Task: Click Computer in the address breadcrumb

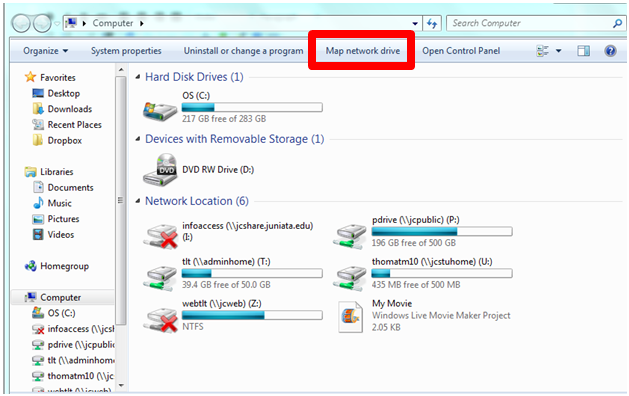Action: pyautogui.click(x=113, y=23)
